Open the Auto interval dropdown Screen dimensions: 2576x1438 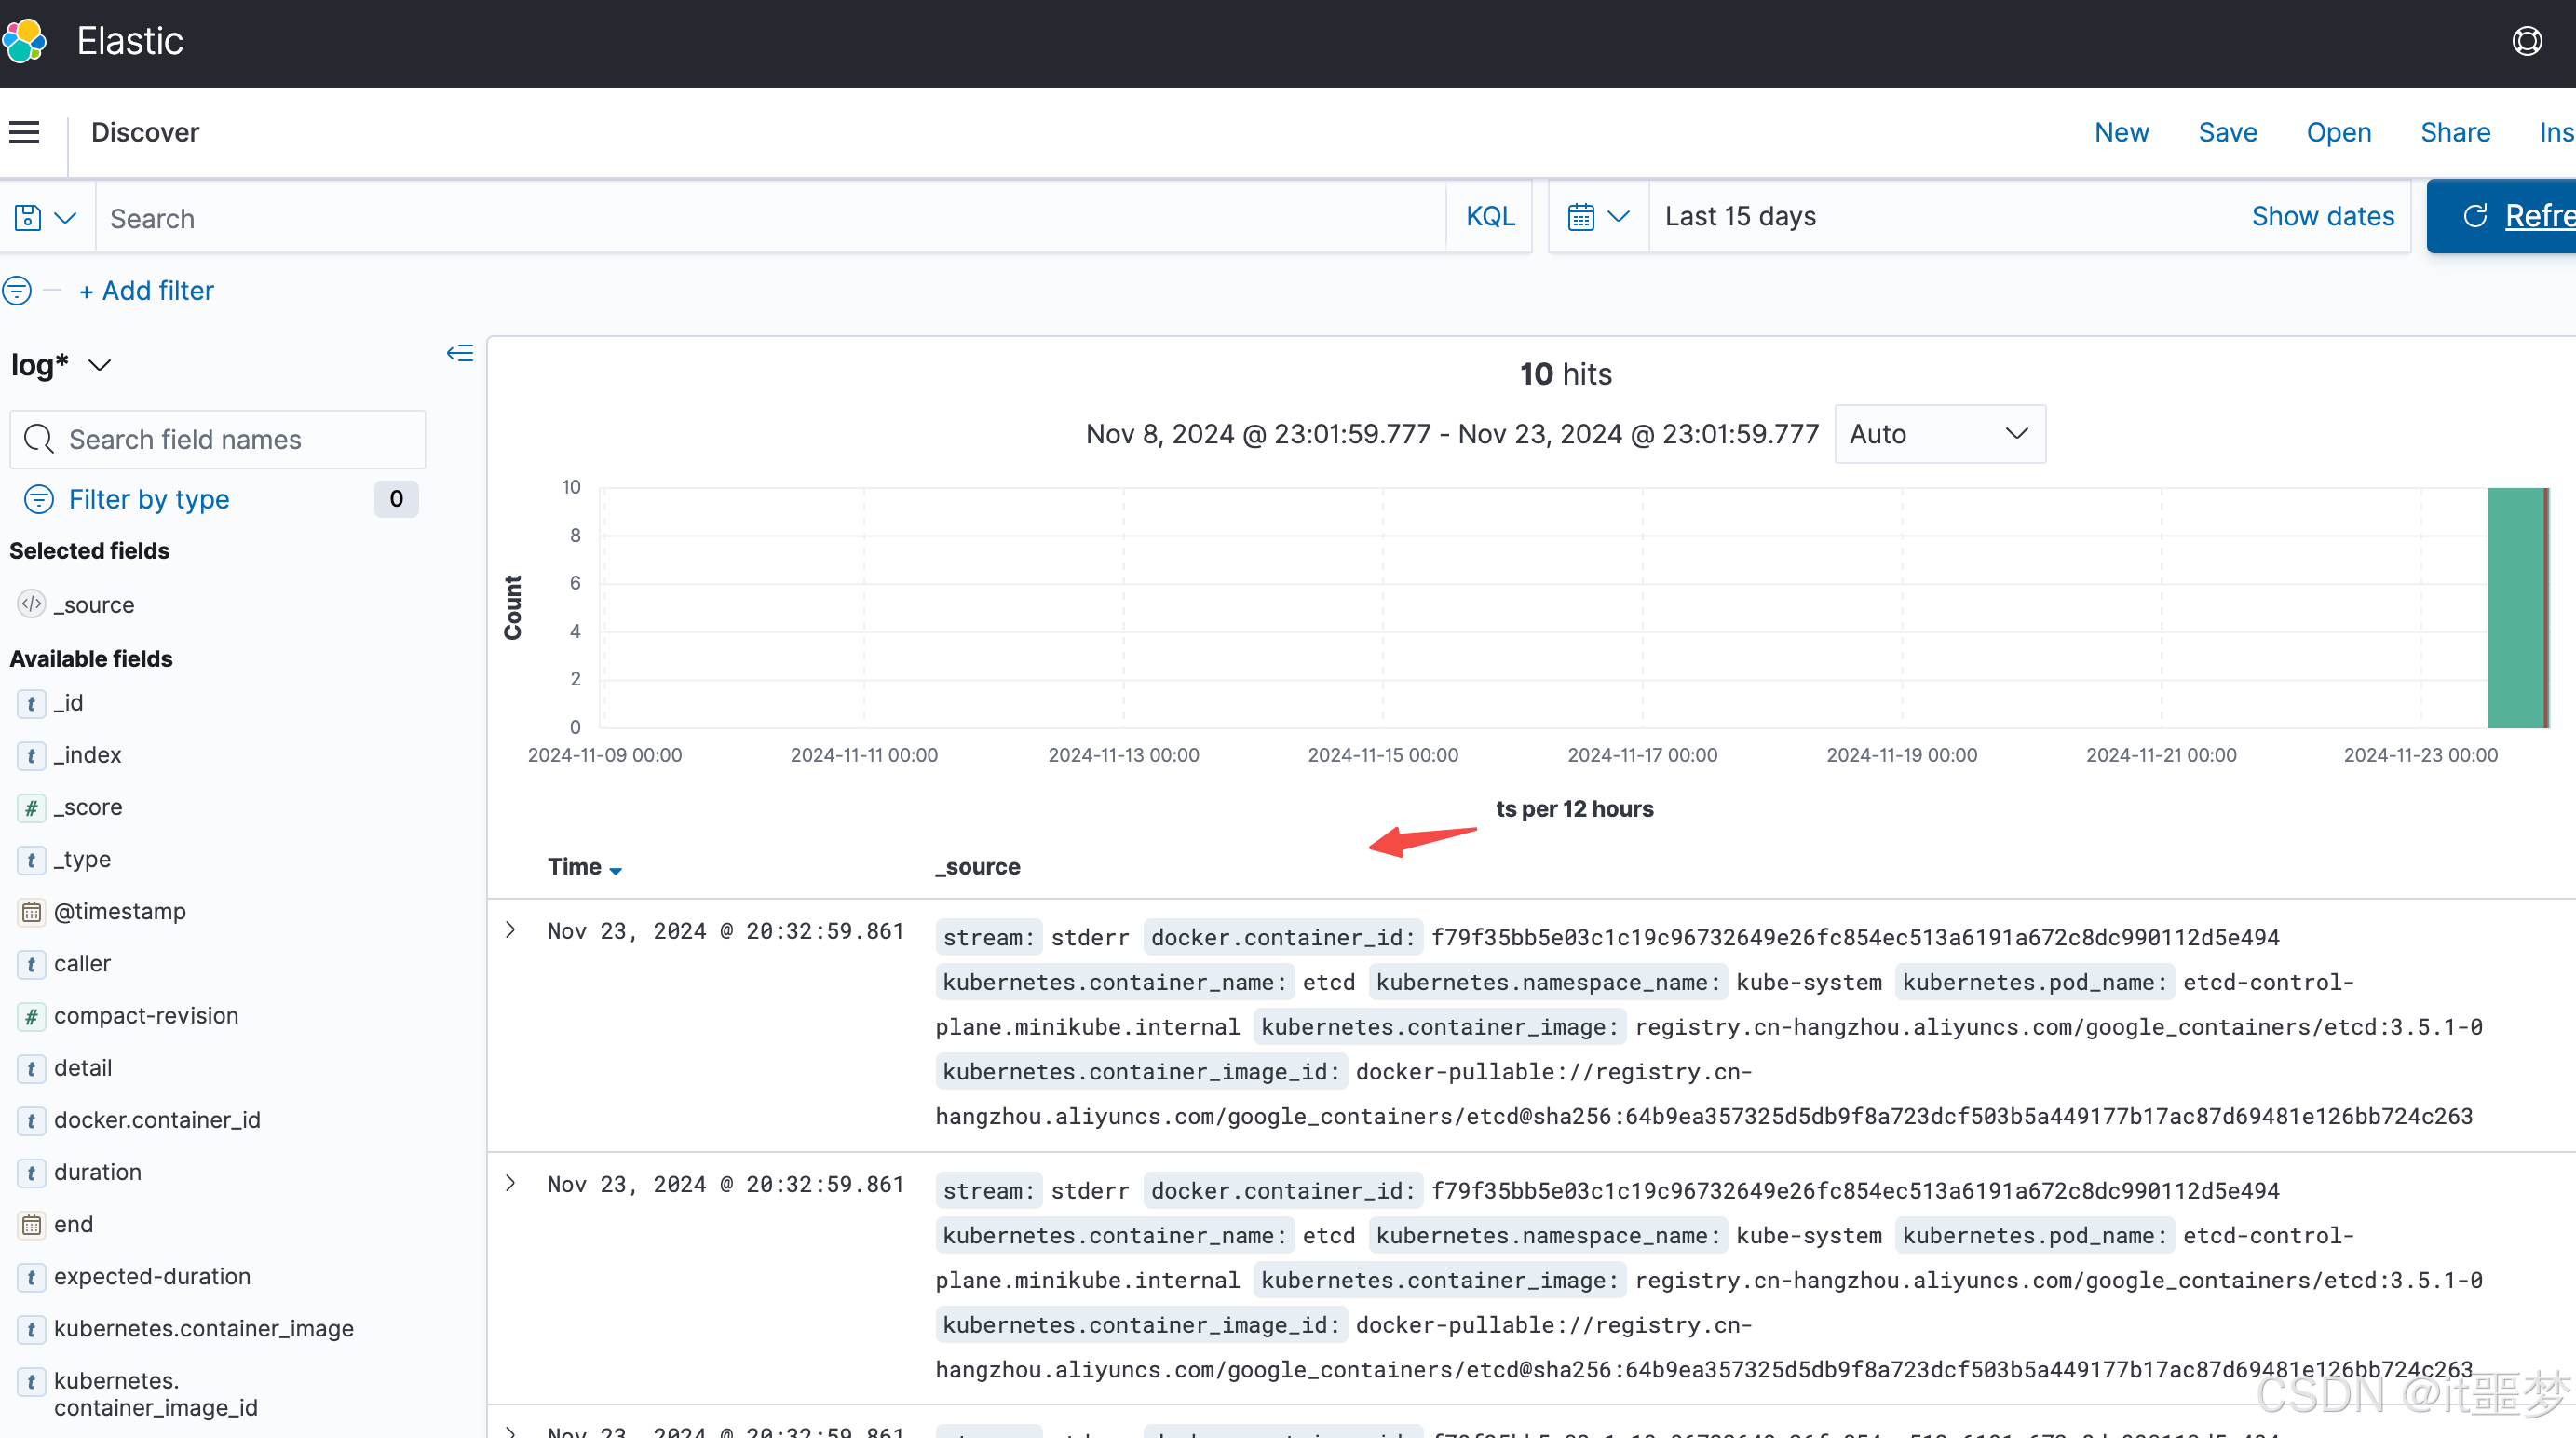coord(1939,434)
